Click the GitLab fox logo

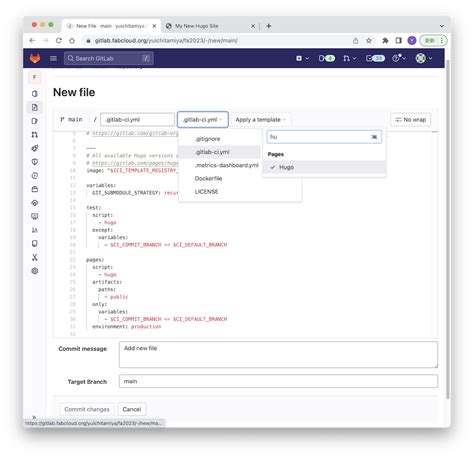point(35,58)
